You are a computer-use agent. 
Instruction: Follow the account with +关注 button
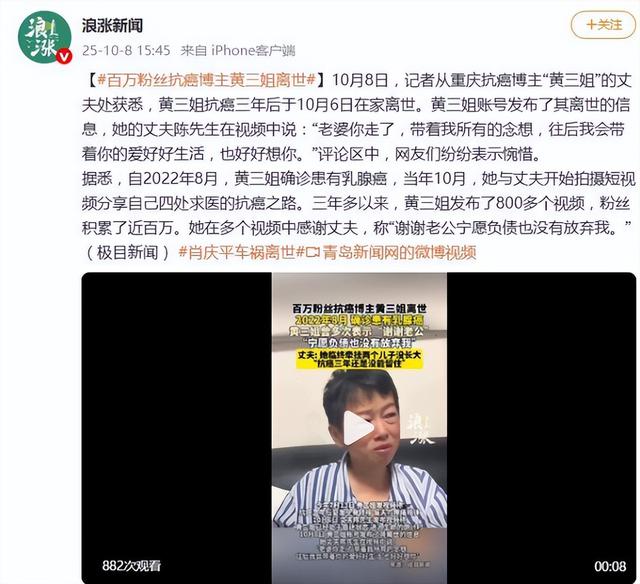coord(603,25)
